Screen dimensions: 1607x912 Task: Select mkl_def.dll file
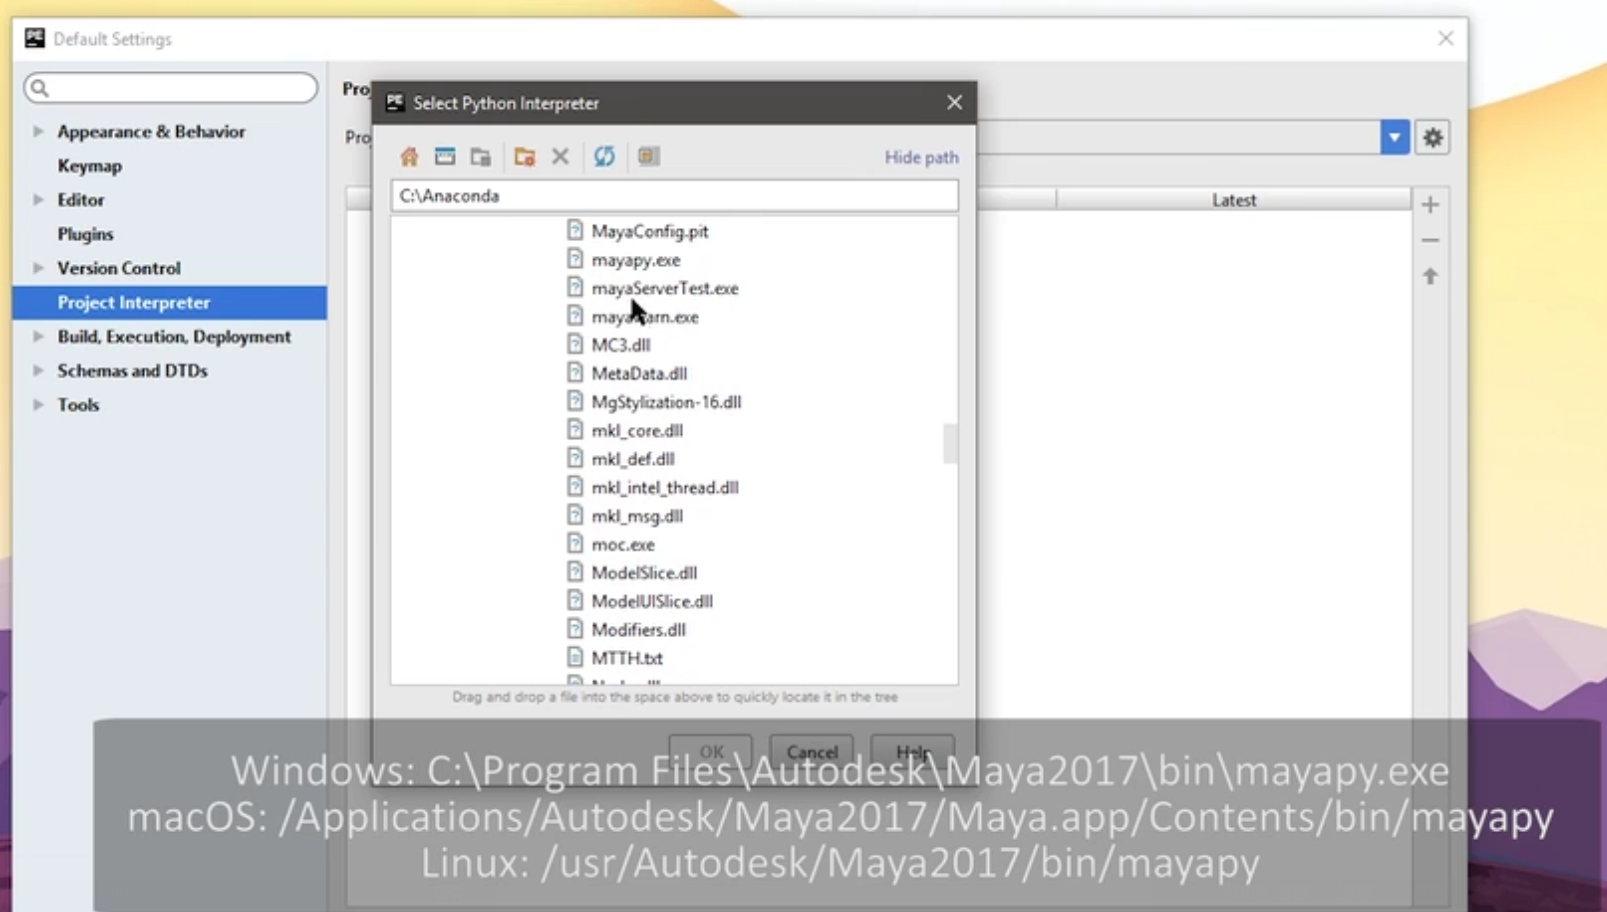633,459
